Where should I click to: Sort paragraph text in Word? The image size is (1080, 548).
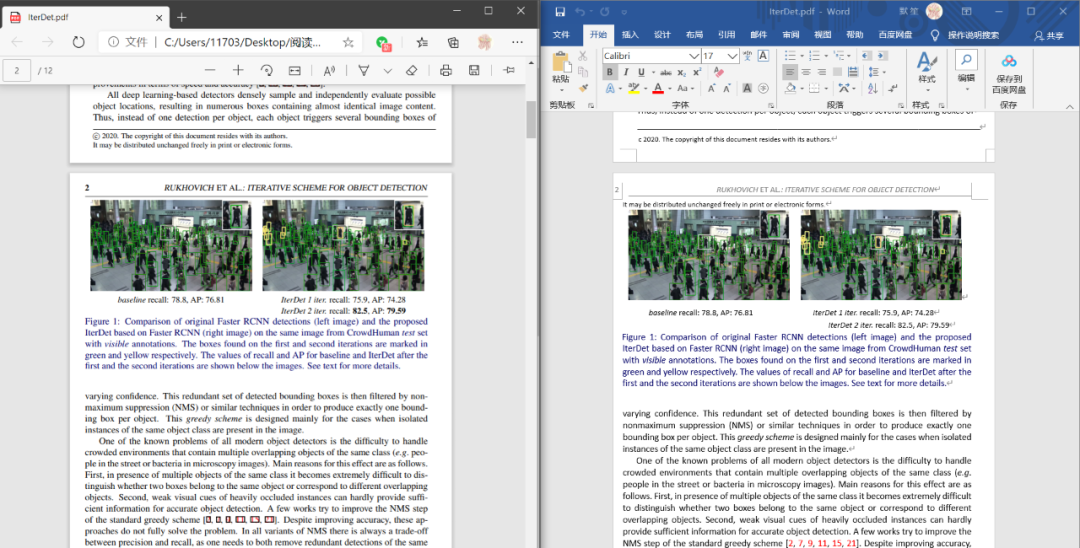tap(872, 88)
